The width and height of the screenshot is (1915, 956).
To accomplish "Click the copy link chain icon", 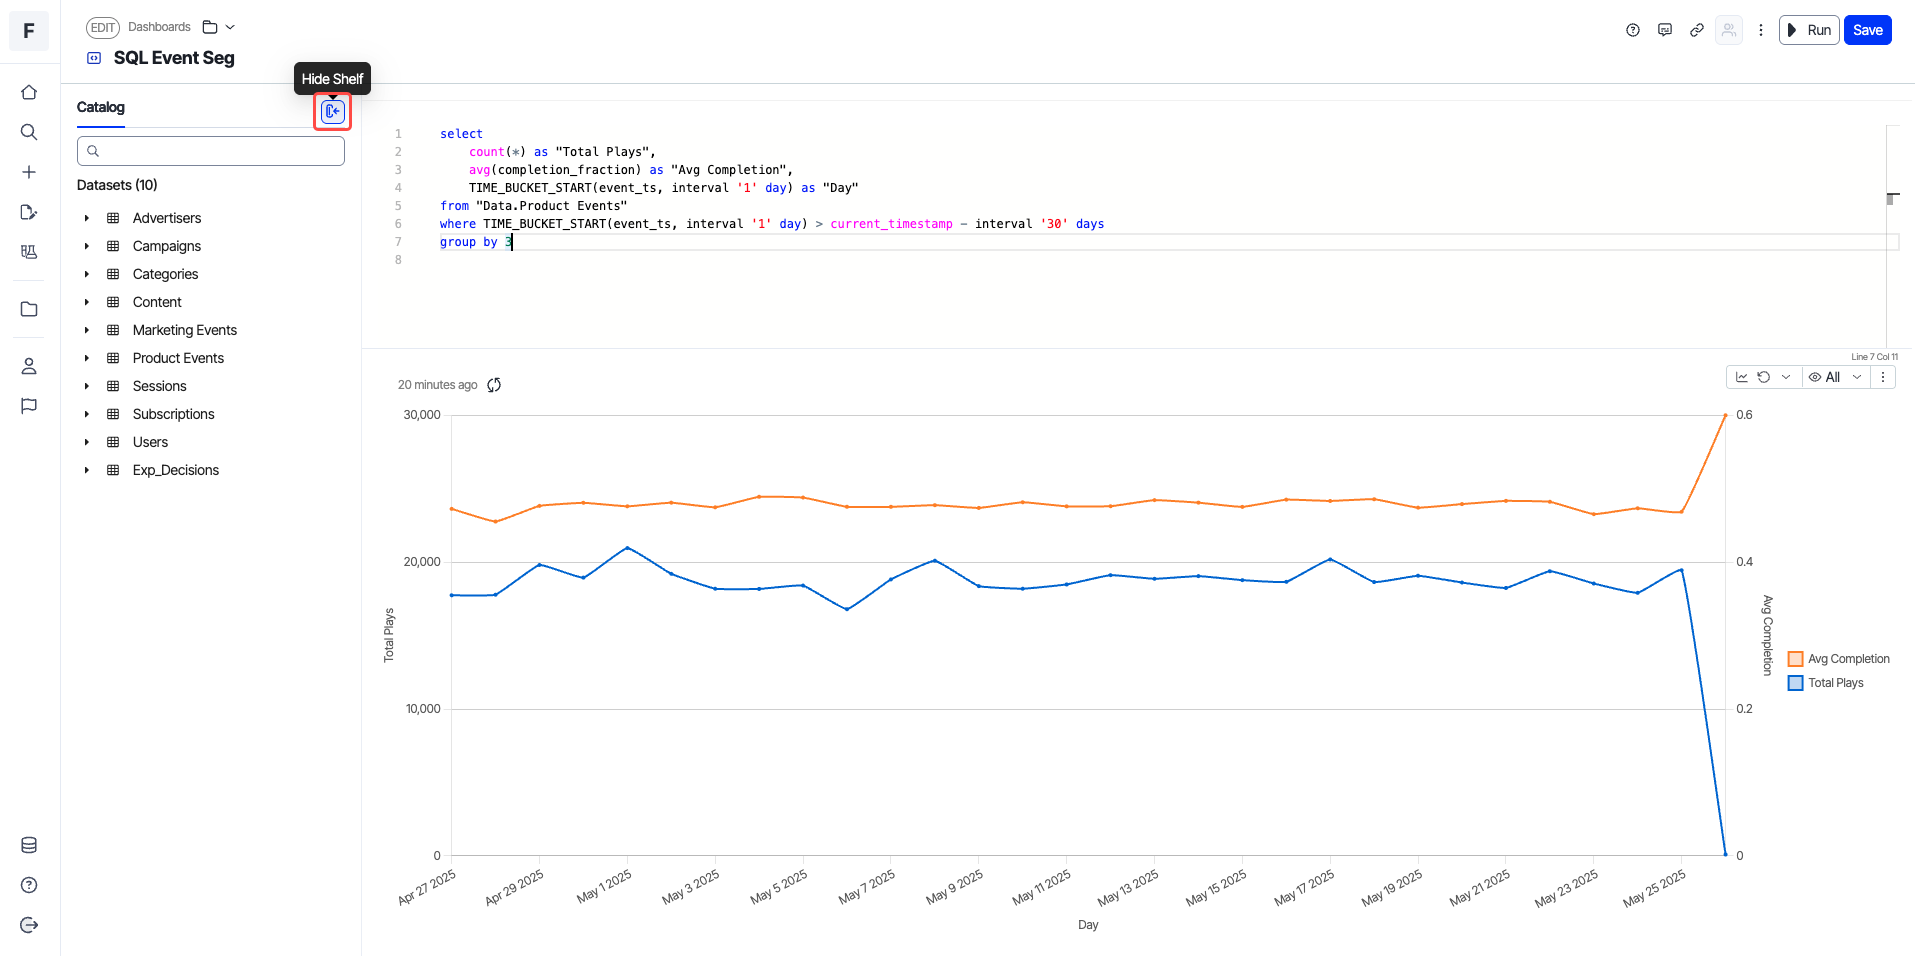I will (x=1697, y=30).
